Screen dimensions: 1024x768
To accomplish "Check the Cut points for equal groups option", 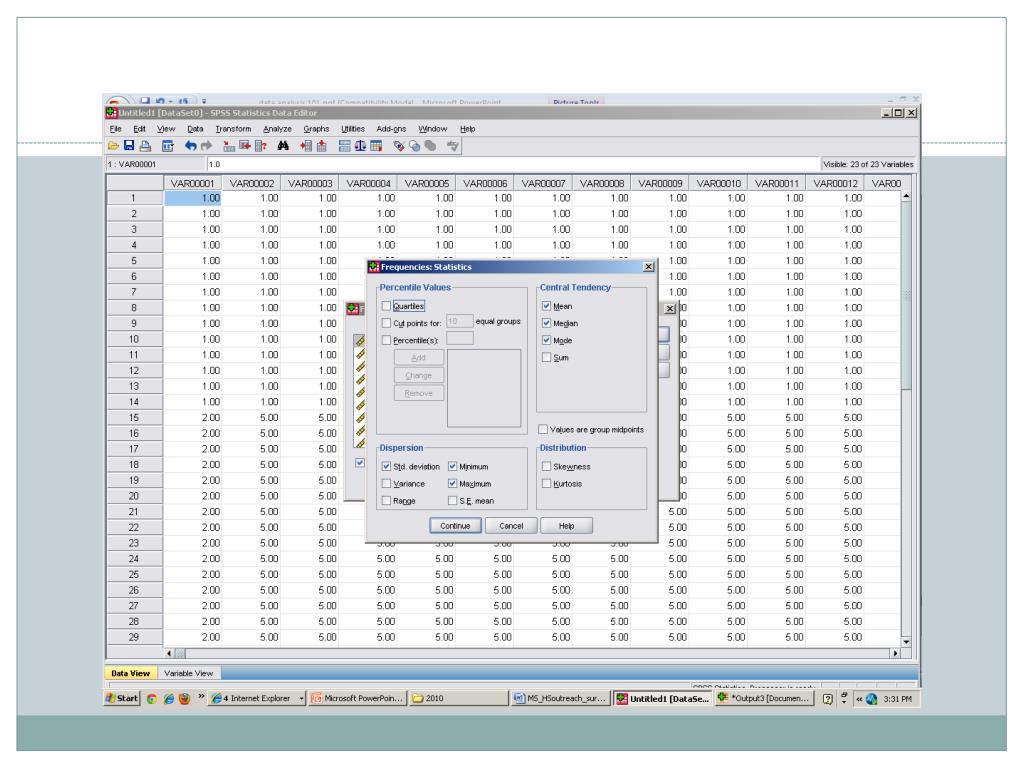I will (x=387, y=323).
